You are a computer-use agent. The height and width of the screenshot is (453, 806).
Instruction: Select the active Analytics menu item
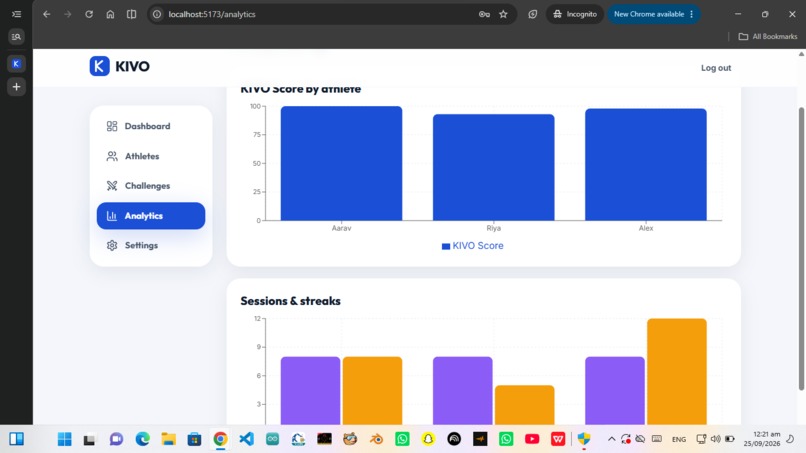click(x=151, y=215)
